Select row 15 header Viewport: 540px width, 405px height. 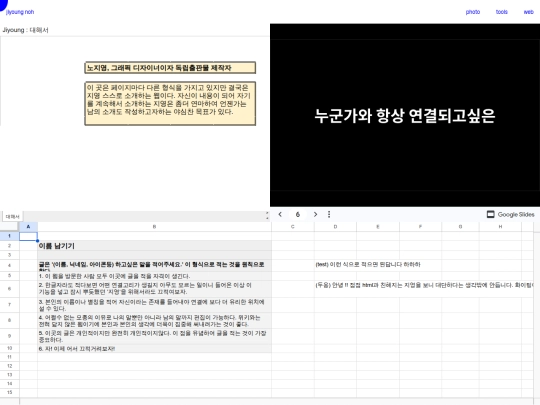pyautogui.click(x=9, y=392)
